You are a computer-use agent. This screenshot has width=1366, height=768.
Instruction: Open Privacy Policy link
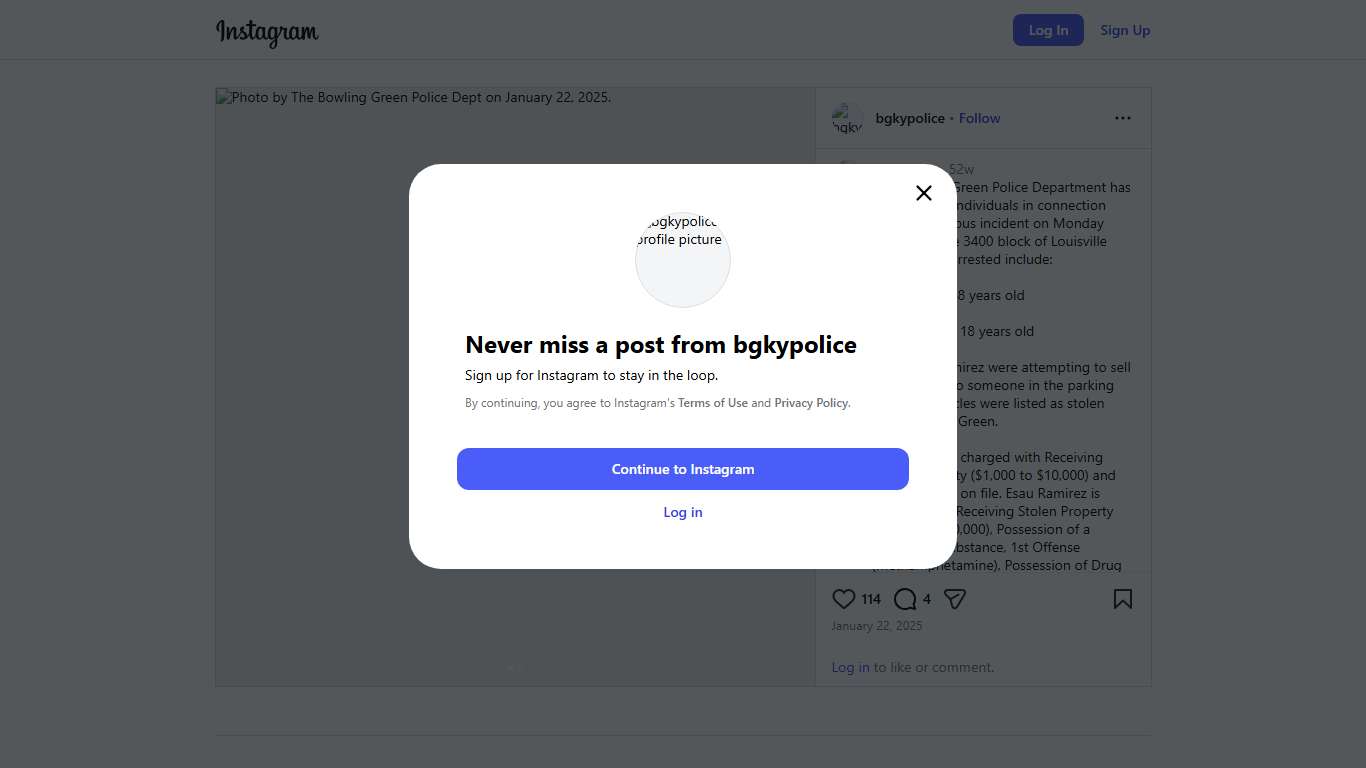coord(811,403)
